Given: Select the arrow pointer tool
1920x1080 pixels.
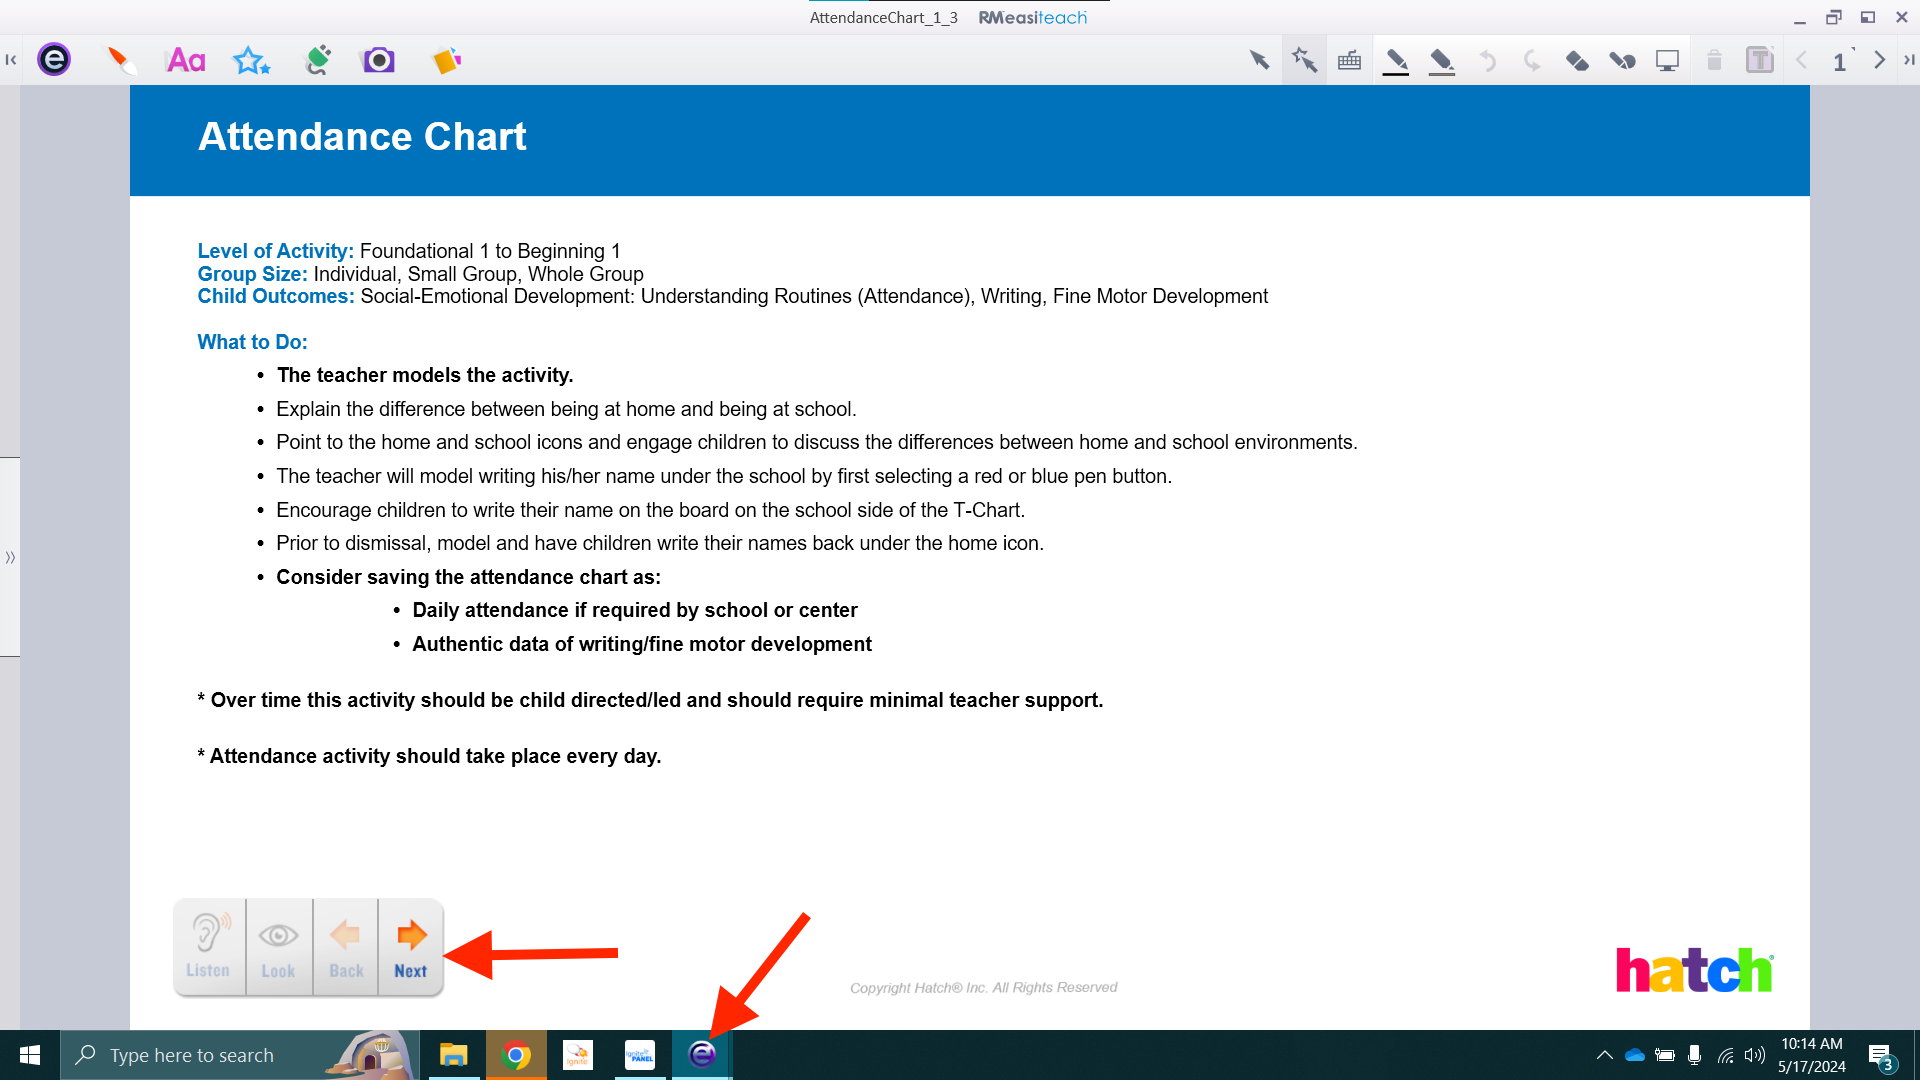Looking at the screenshot, I should pos(1259,60).
